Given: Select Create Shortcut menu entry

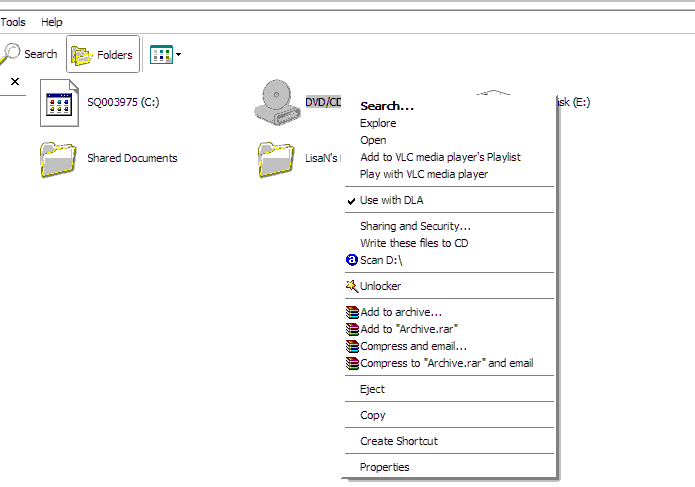Looking at the screenshot, I should pyautogui.click(x=398, y=441).
